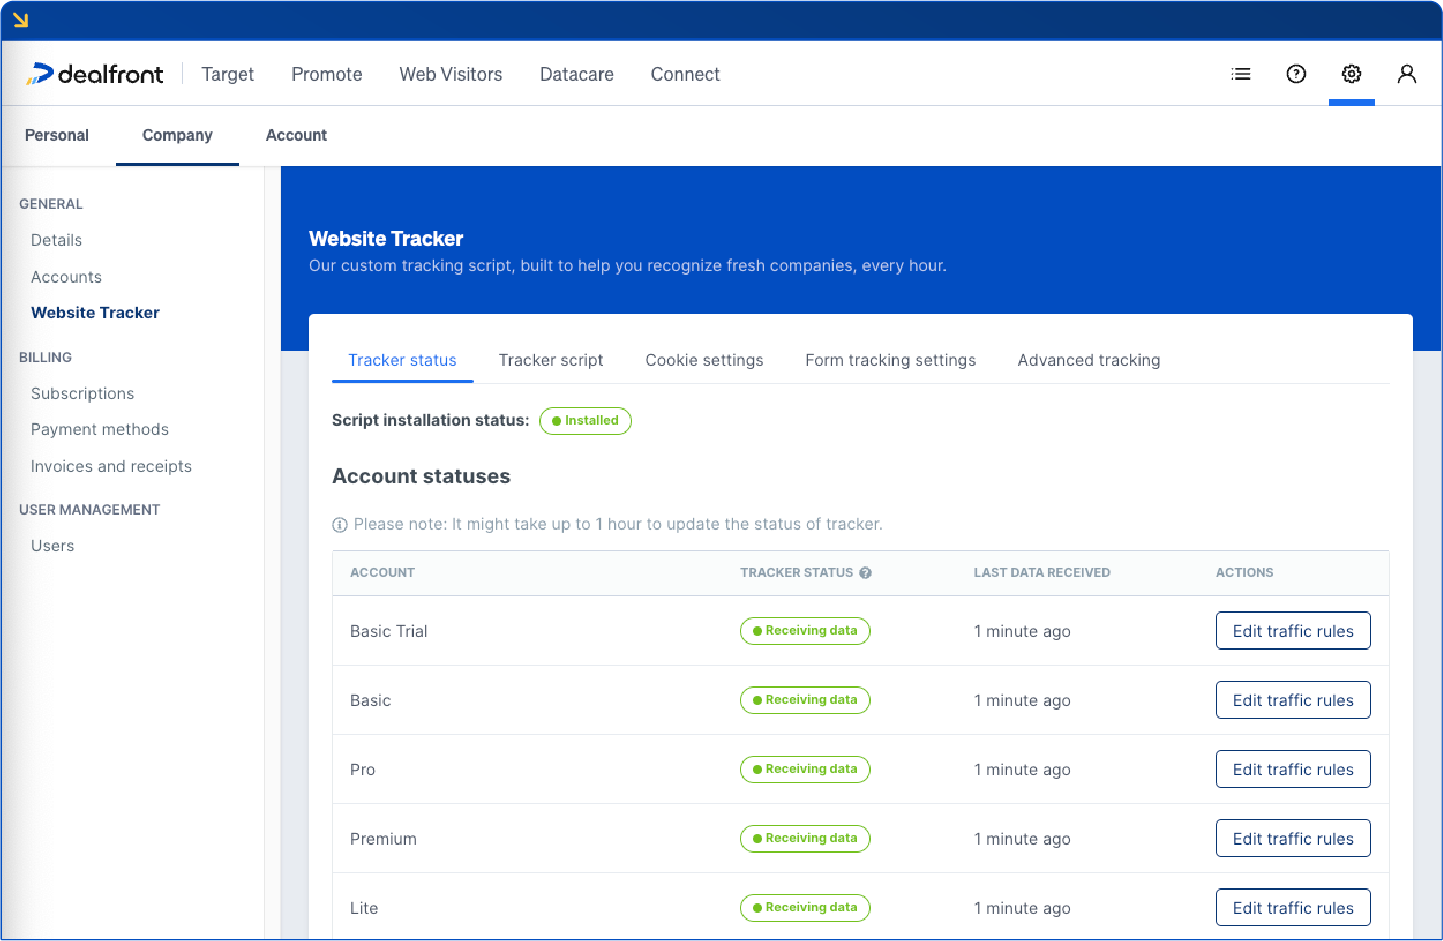Click the activity list icon in top bar
The height and width of the screenshot is (941, 1443).
pos(1241,73)
